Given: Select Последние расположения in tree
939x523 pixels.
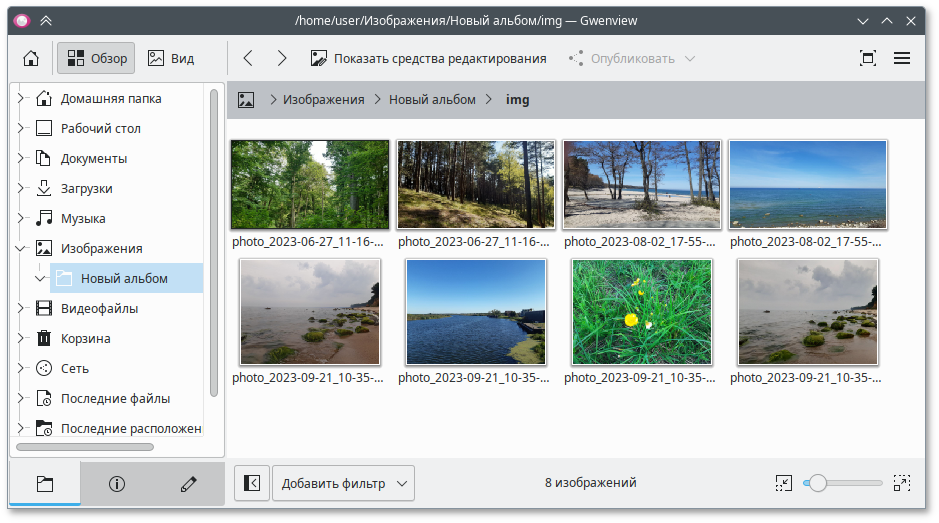Looking at the screenshot, I should pos(131,428).
